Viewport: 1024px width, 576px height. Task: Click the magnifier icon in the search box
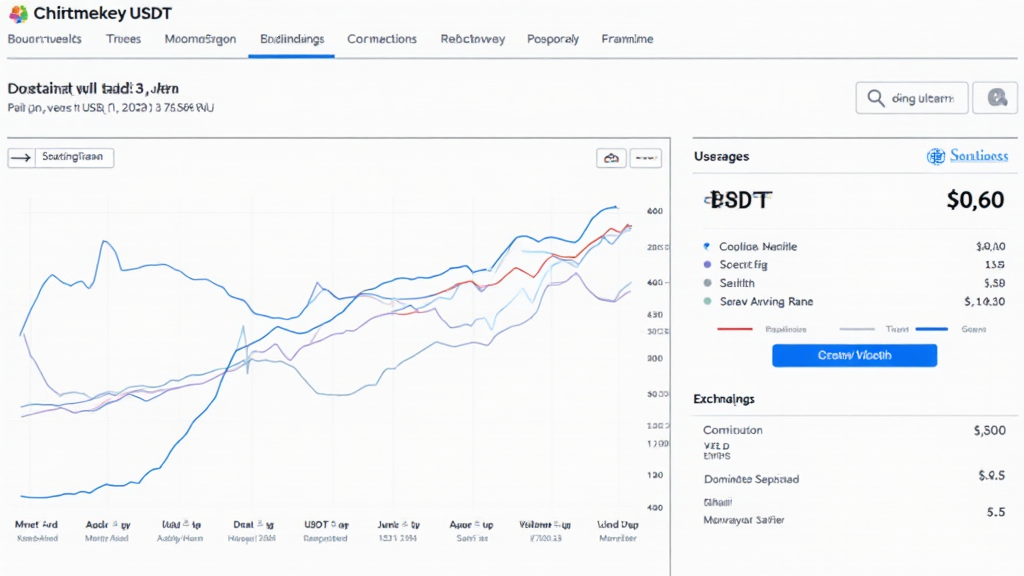click(875, 98)
